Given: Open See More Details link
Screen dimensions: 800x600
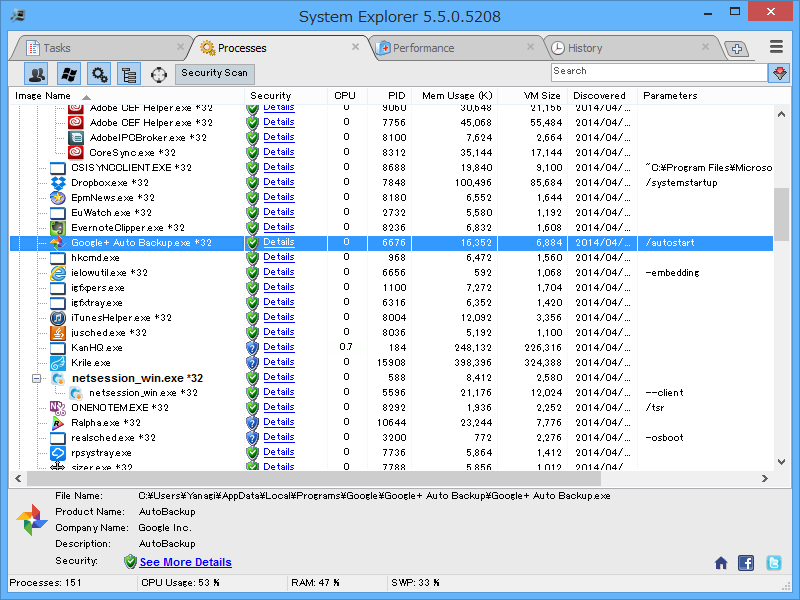Looking at the screenshot, I should [185, 562].
